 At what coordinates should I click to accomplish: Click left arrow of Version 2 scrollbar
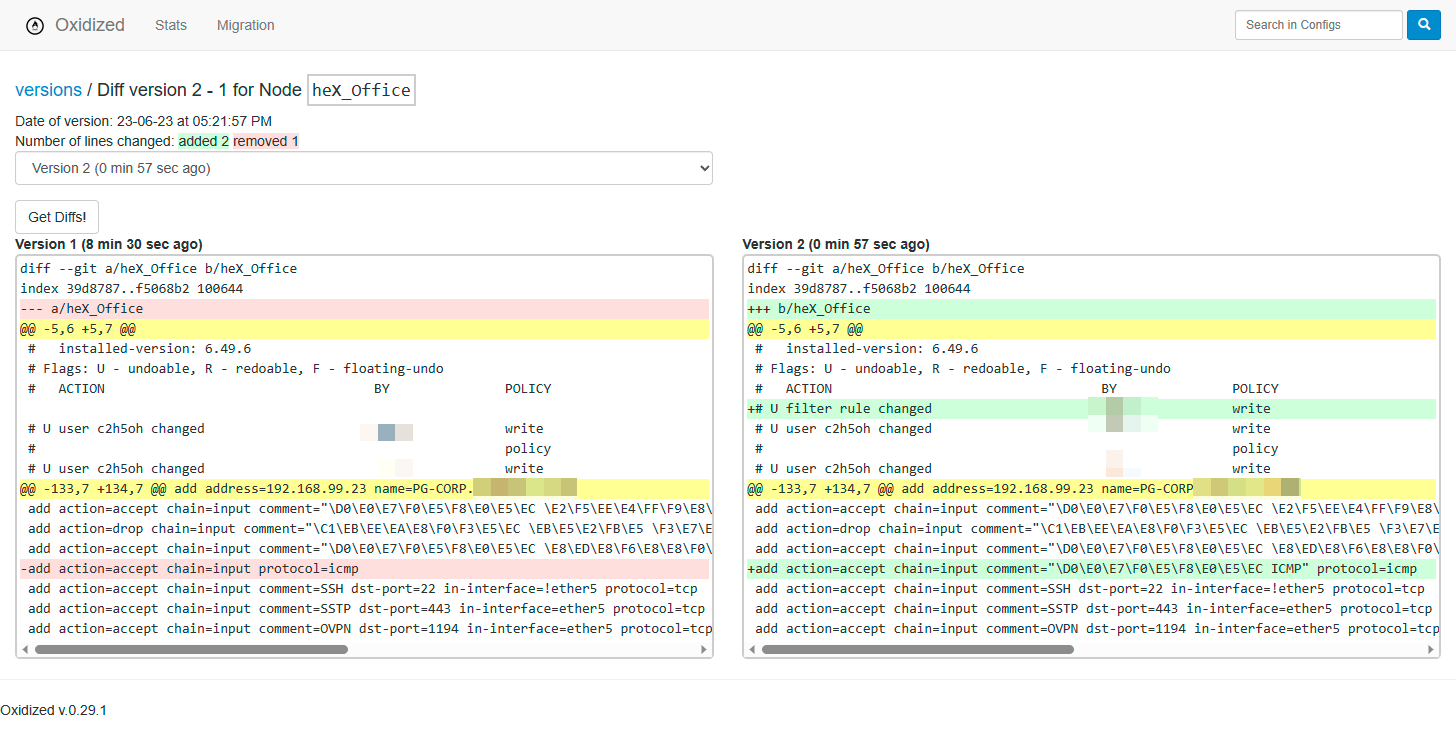(752, 649)
